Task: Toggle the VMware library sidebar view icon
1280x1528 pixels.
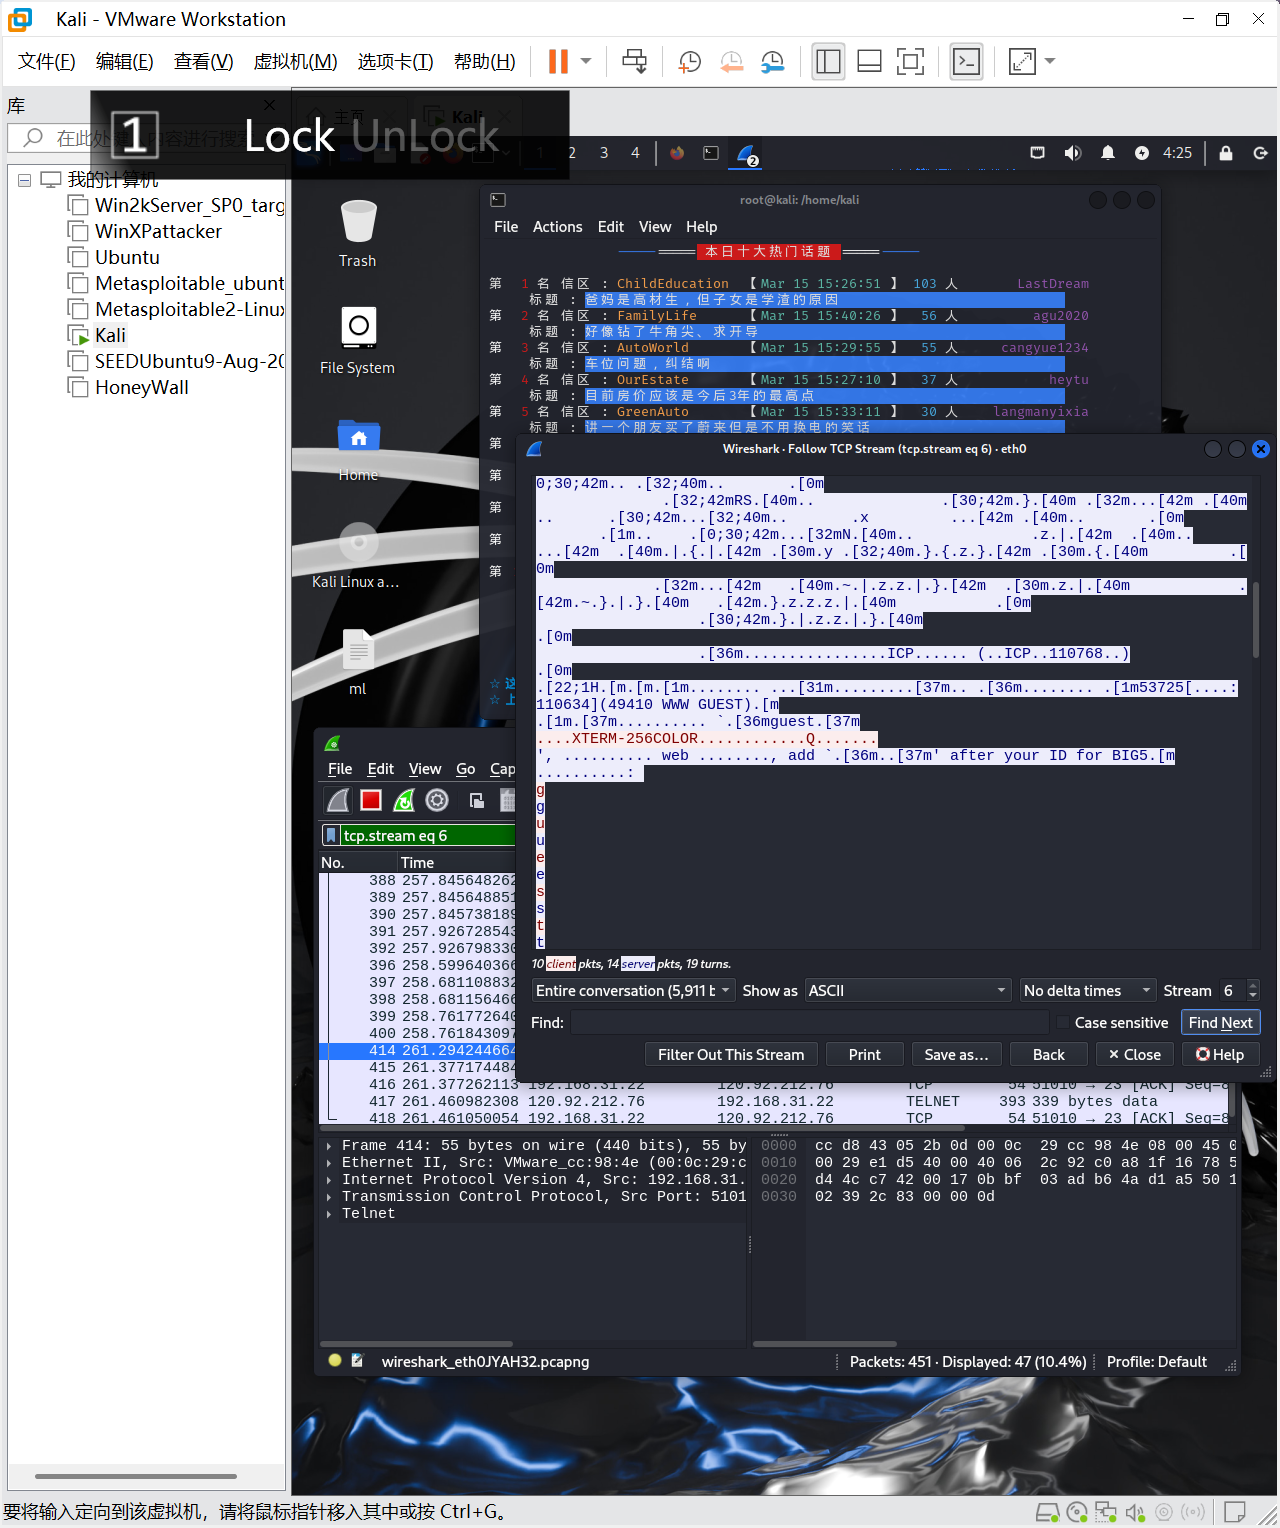Action: (828, 61)
